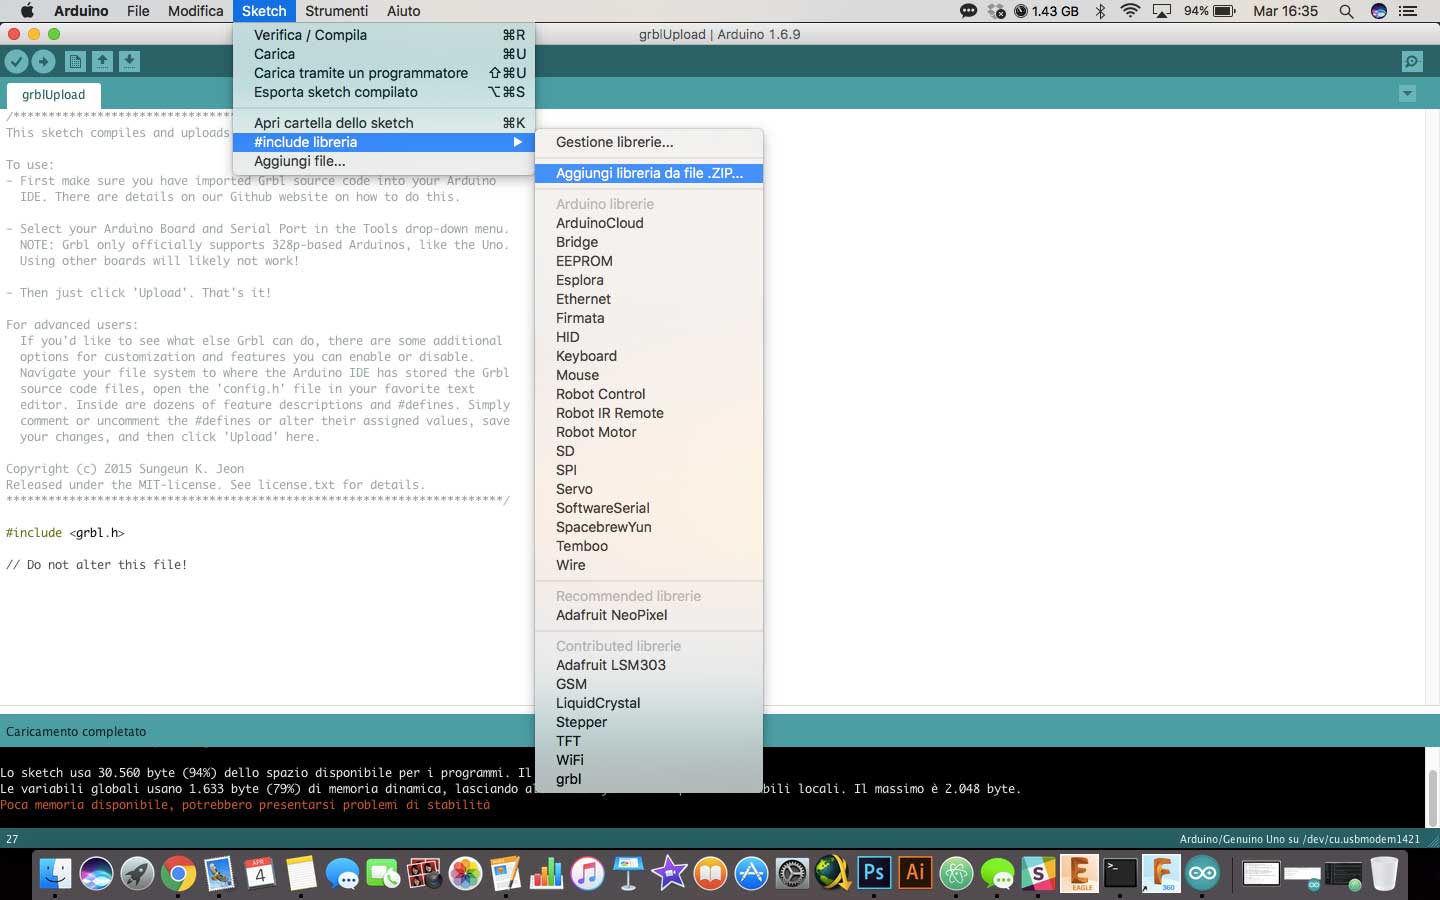This screenshot has width=1440, height=900.
Task: Include the Bridge library
Action: pos(649,242)
